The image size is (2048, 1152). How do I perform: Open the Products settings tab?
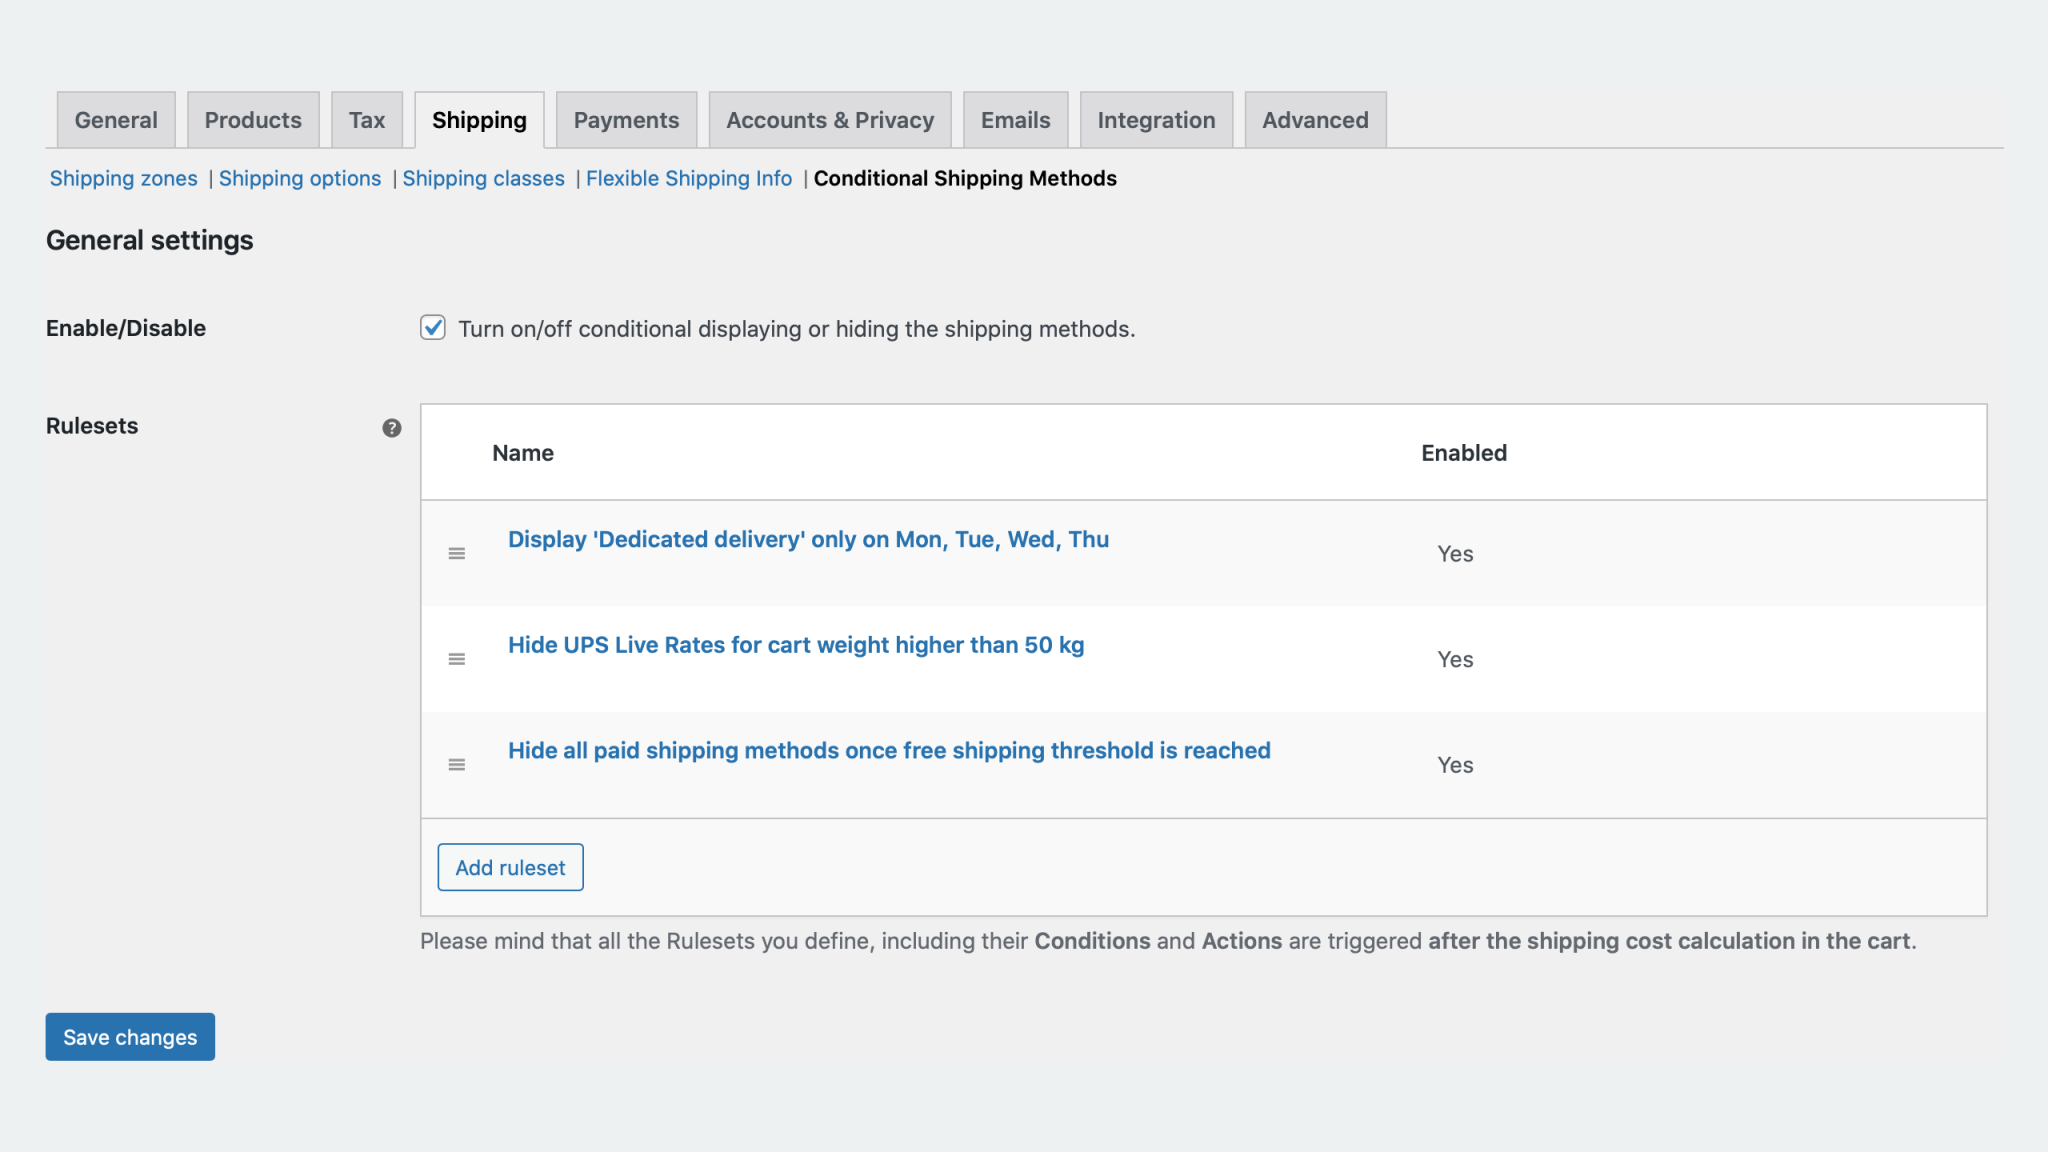[253, 119]
